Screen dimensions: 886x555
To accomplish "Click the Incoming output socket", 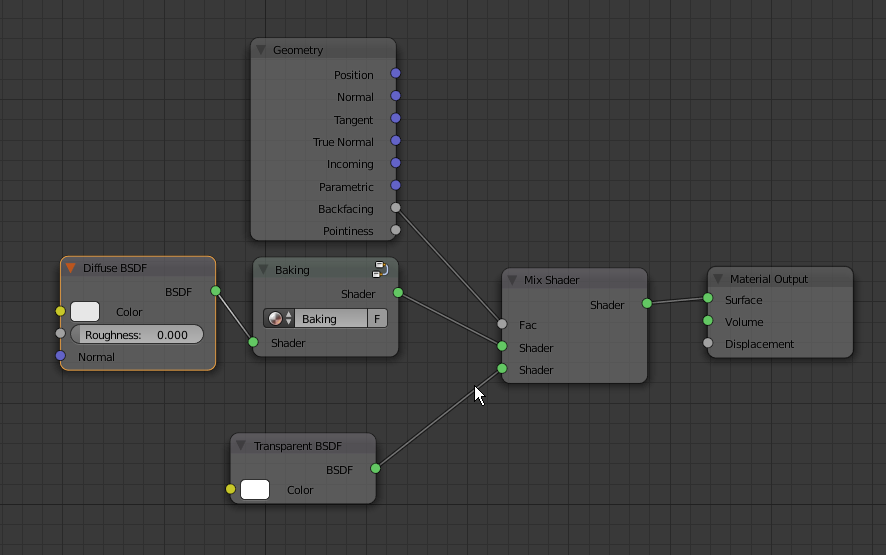I will coord(396,163).
